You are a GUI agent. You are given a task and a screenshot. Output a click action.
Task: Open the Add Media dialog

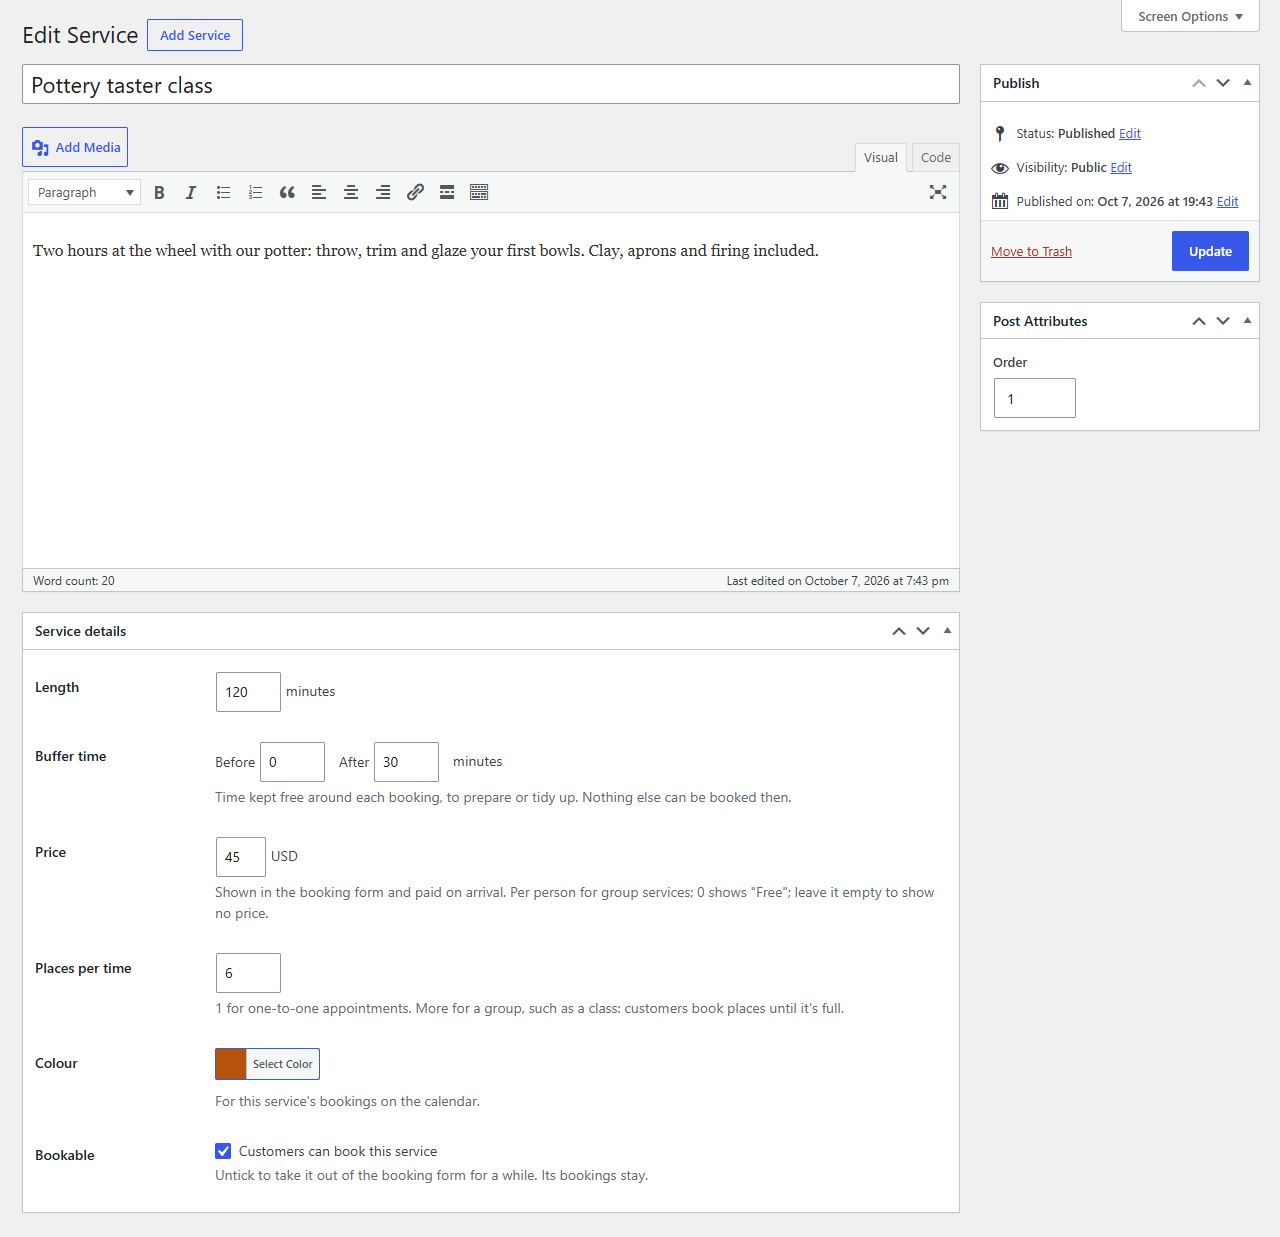(75, 147)
